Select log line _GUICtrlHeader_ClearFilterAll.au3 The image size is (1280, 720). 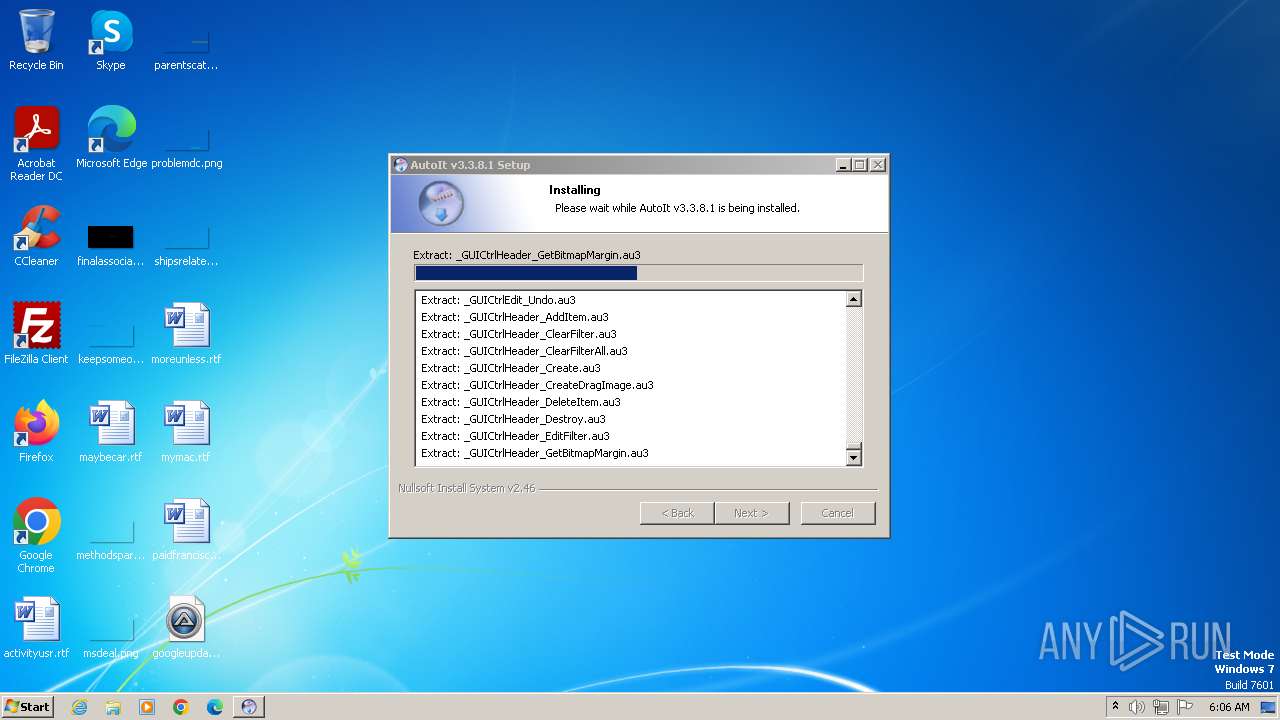(524, 351)
